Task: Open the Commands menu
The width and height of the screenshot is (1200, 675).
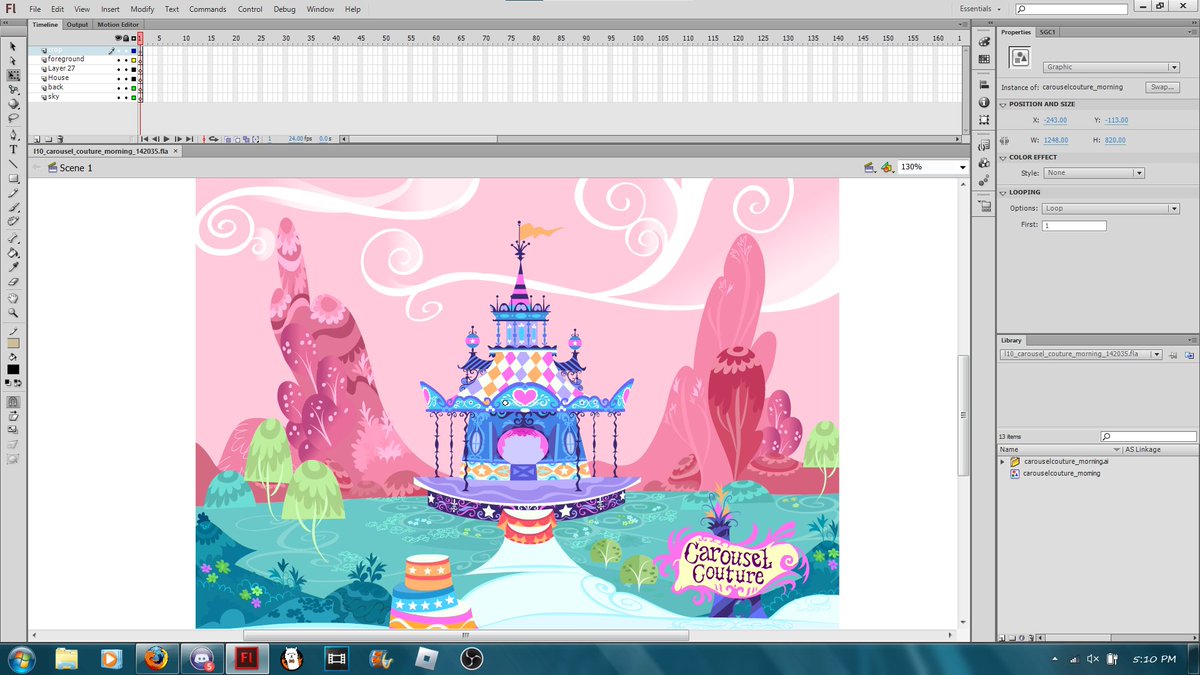Action: point(208,9)
